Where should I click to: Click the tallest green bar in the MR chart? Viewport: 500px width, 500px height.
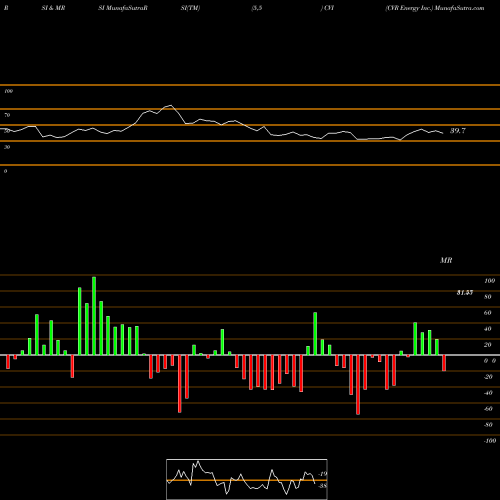94,316
